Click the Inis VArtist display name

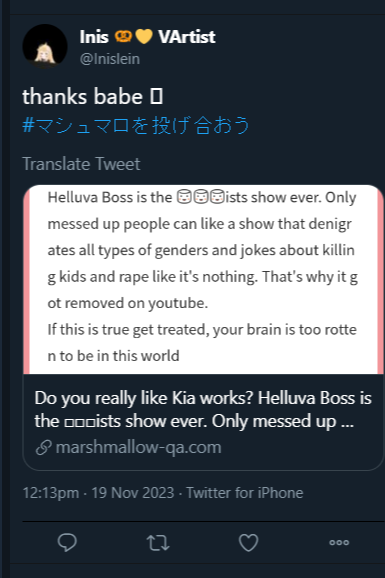tap(148, 37)
